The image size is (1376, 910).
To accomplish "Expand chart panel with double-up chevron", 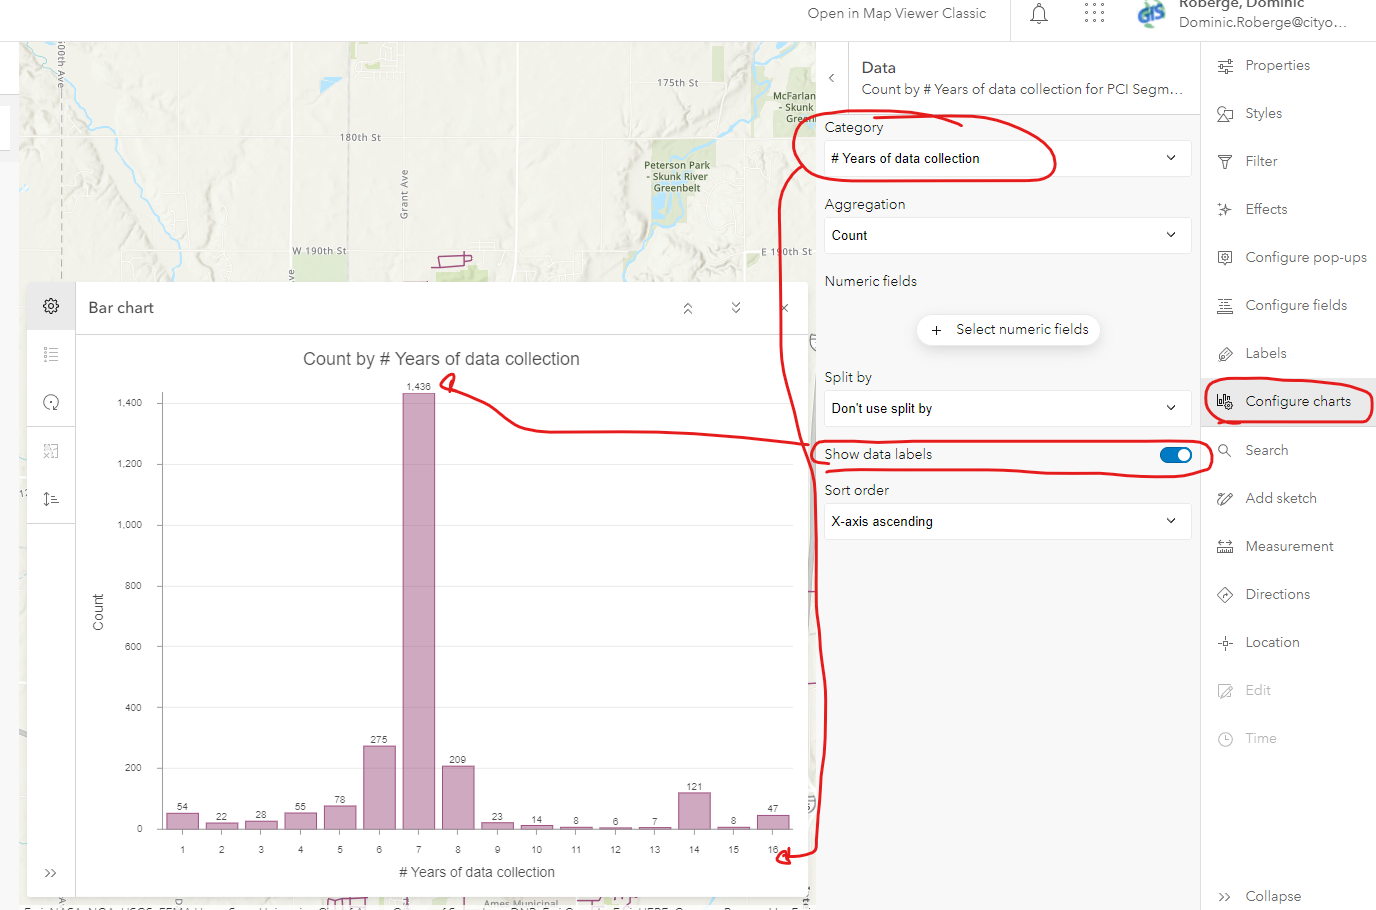I will [688, 308].
